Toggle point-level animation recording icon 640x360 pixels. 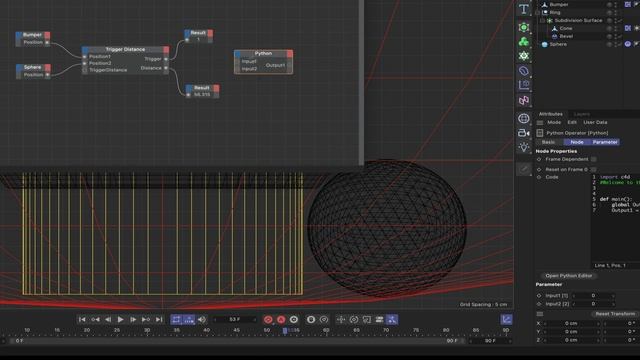coord(392,320)
